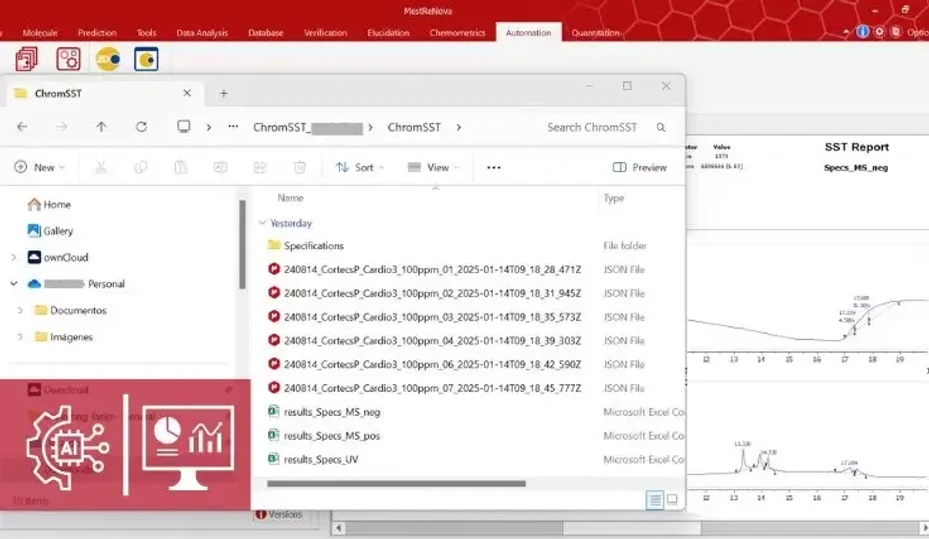Open the Chemometrics ribbon tab
929x539 pixels.
click(x=457, y=33)
